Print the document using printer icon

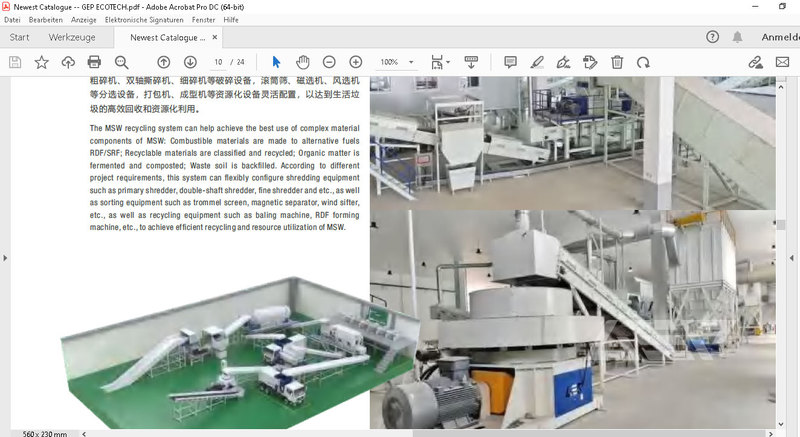coord(94,62)
